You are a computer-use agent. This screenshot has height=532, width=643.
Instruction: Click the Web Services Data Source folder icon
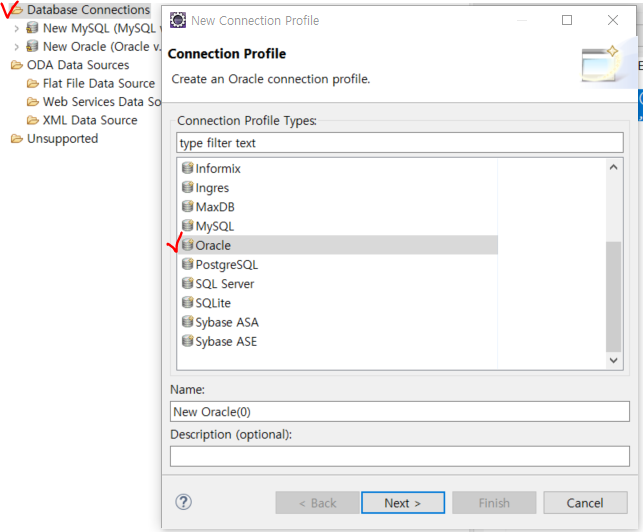(33, 102)
